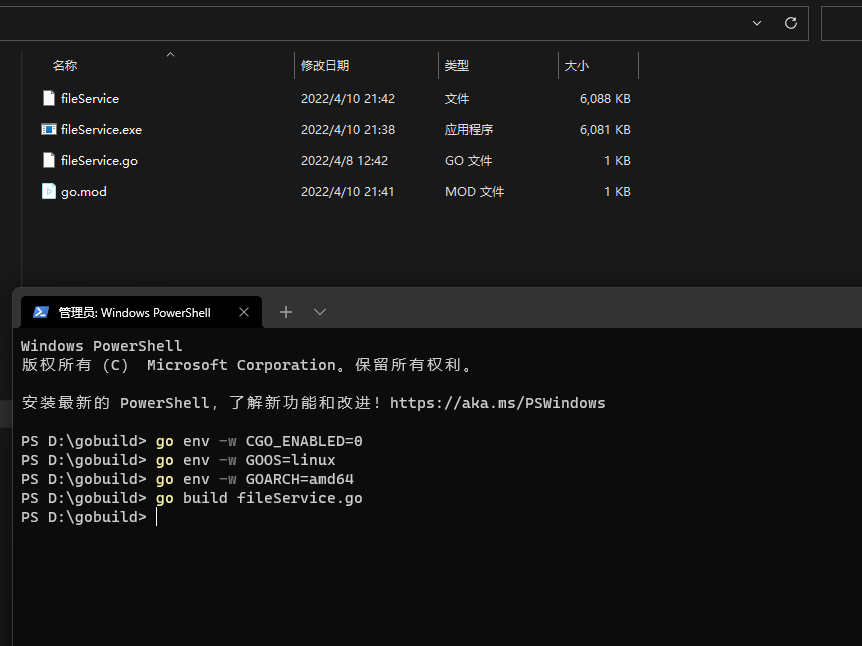
Task: Click the 6,088 KB size cell
Action: tap(605, 99)
